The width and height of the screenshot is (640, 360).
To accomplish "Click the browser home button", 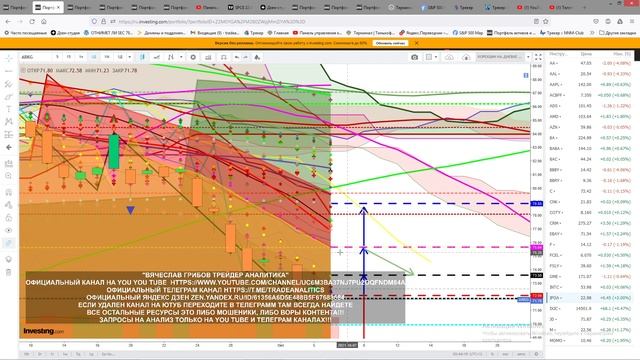I will 44,21.
